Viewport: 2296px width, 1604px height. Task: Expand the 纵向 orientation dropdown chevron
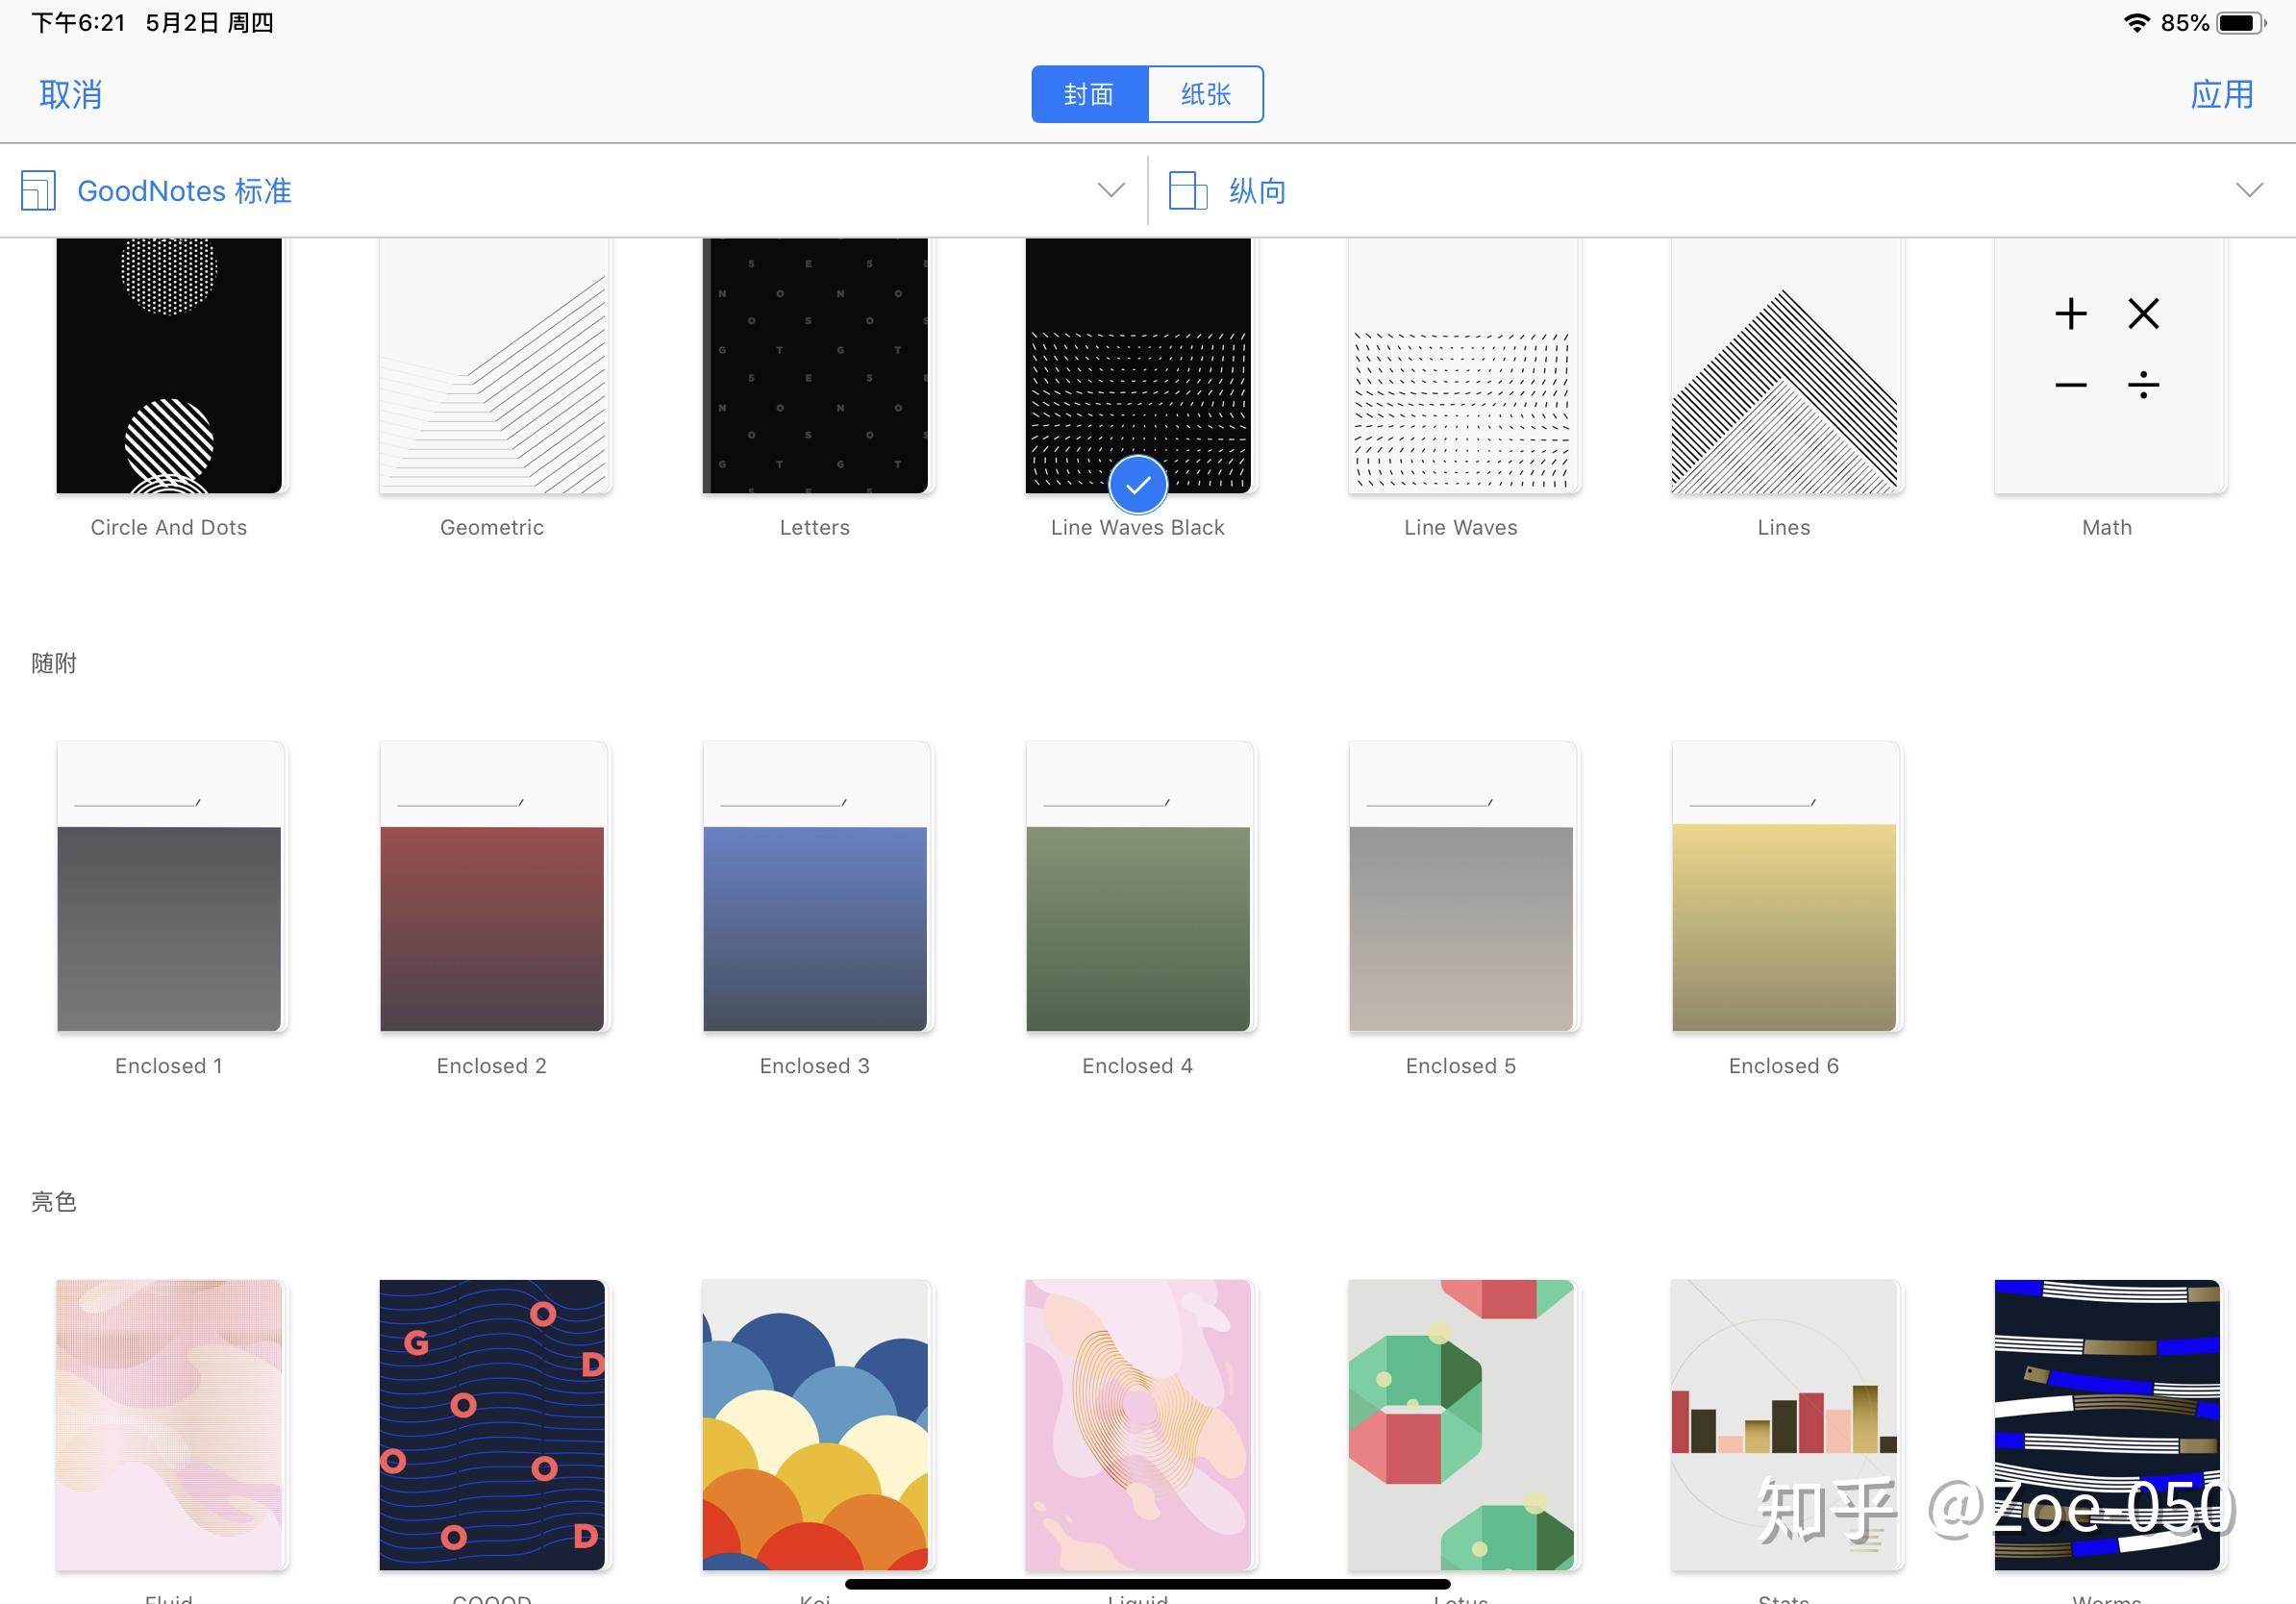coord(2249,190)
